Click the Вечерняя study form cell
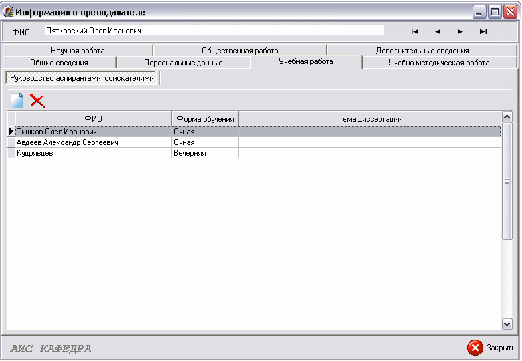522x361 pixels. pyautogui.click(x=205, y=153)
